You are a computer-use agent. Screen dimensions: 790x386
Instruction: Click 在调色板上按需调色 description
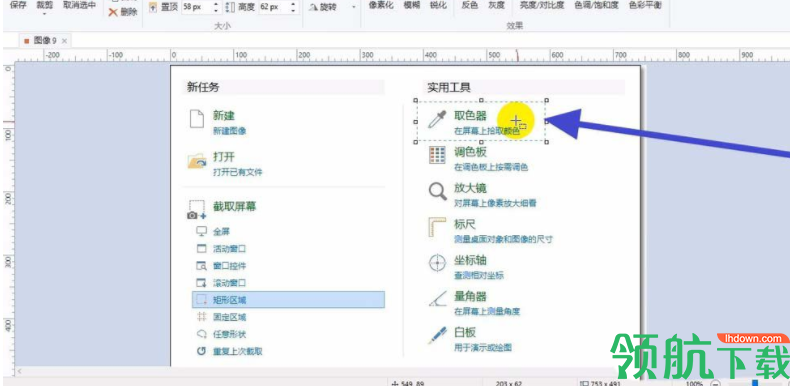point(491,167)
